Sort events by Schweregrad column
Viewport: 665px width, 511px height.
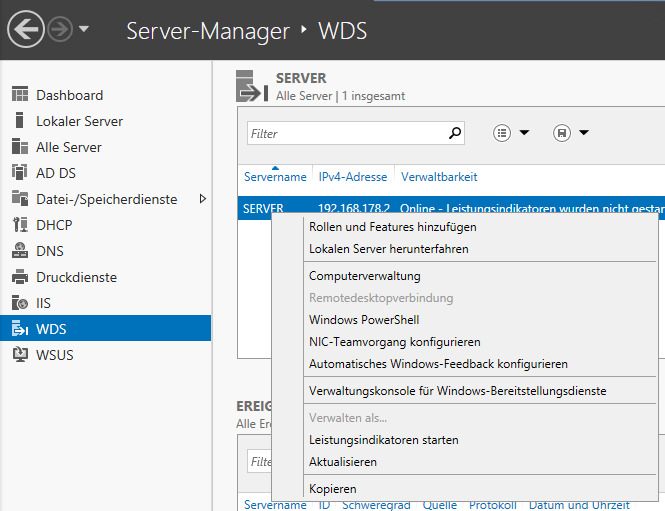[376, 505]
